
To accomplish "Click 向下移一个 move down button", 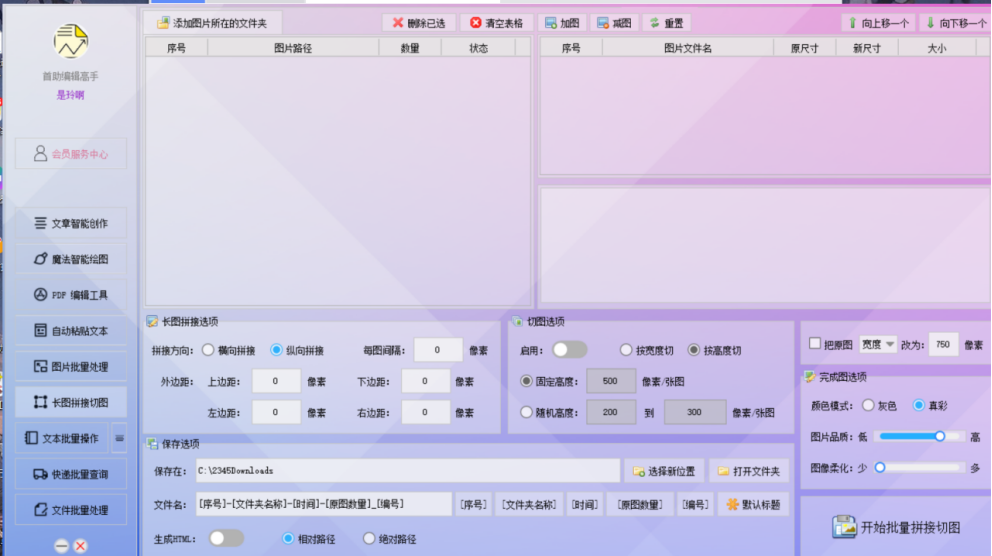I will tap(956, 23).
